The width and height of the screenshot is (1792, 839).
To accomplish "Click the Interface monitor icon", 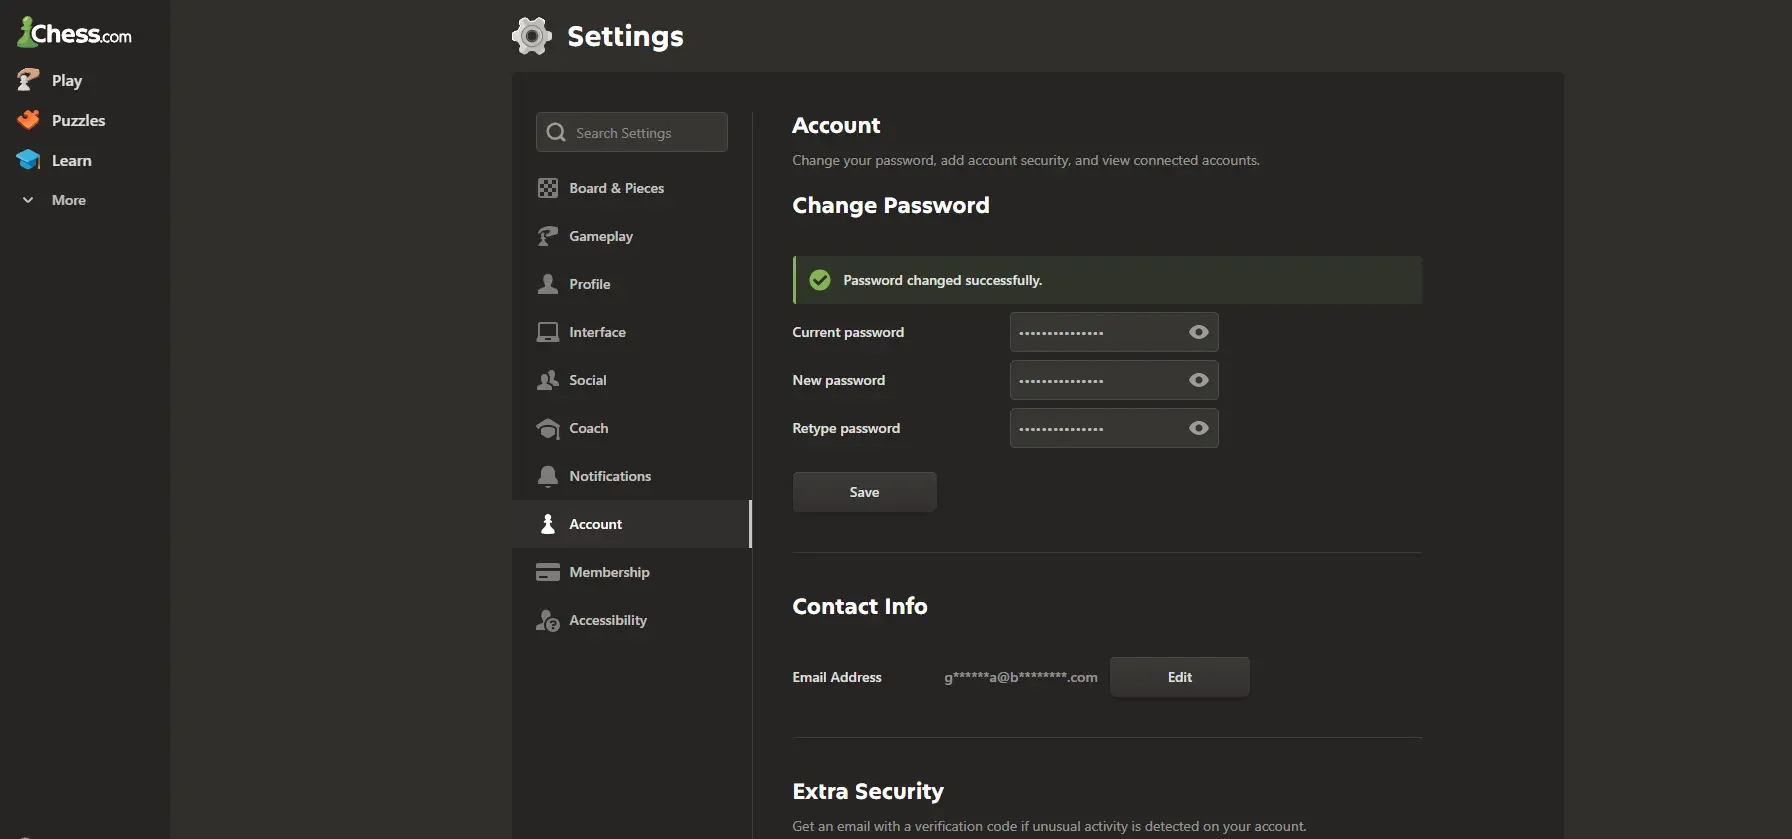I will point(548,332).
